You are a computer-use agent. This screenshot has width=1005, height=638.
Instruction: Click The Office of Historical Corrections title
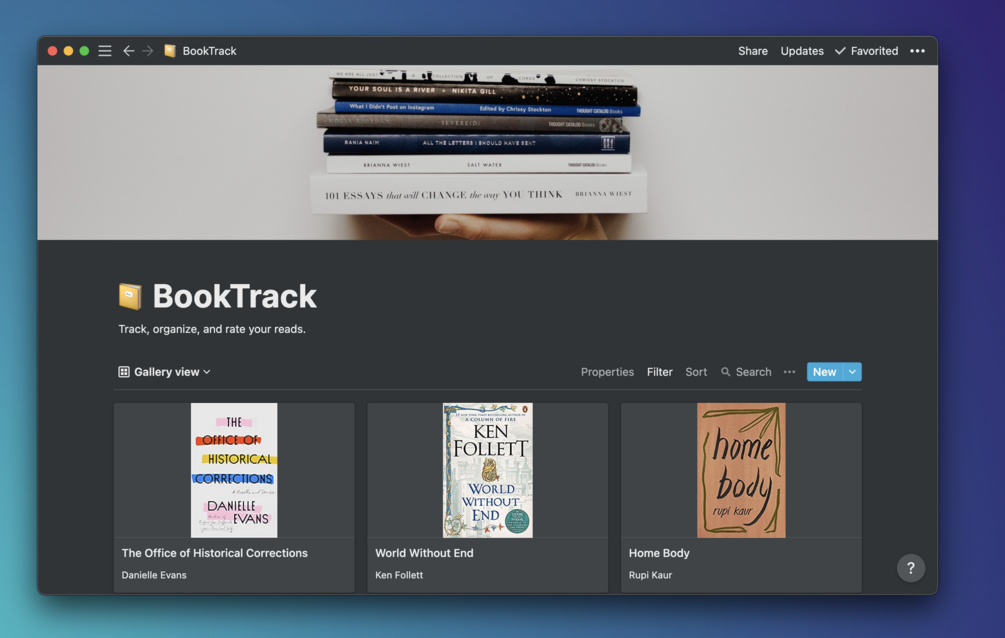215,553
